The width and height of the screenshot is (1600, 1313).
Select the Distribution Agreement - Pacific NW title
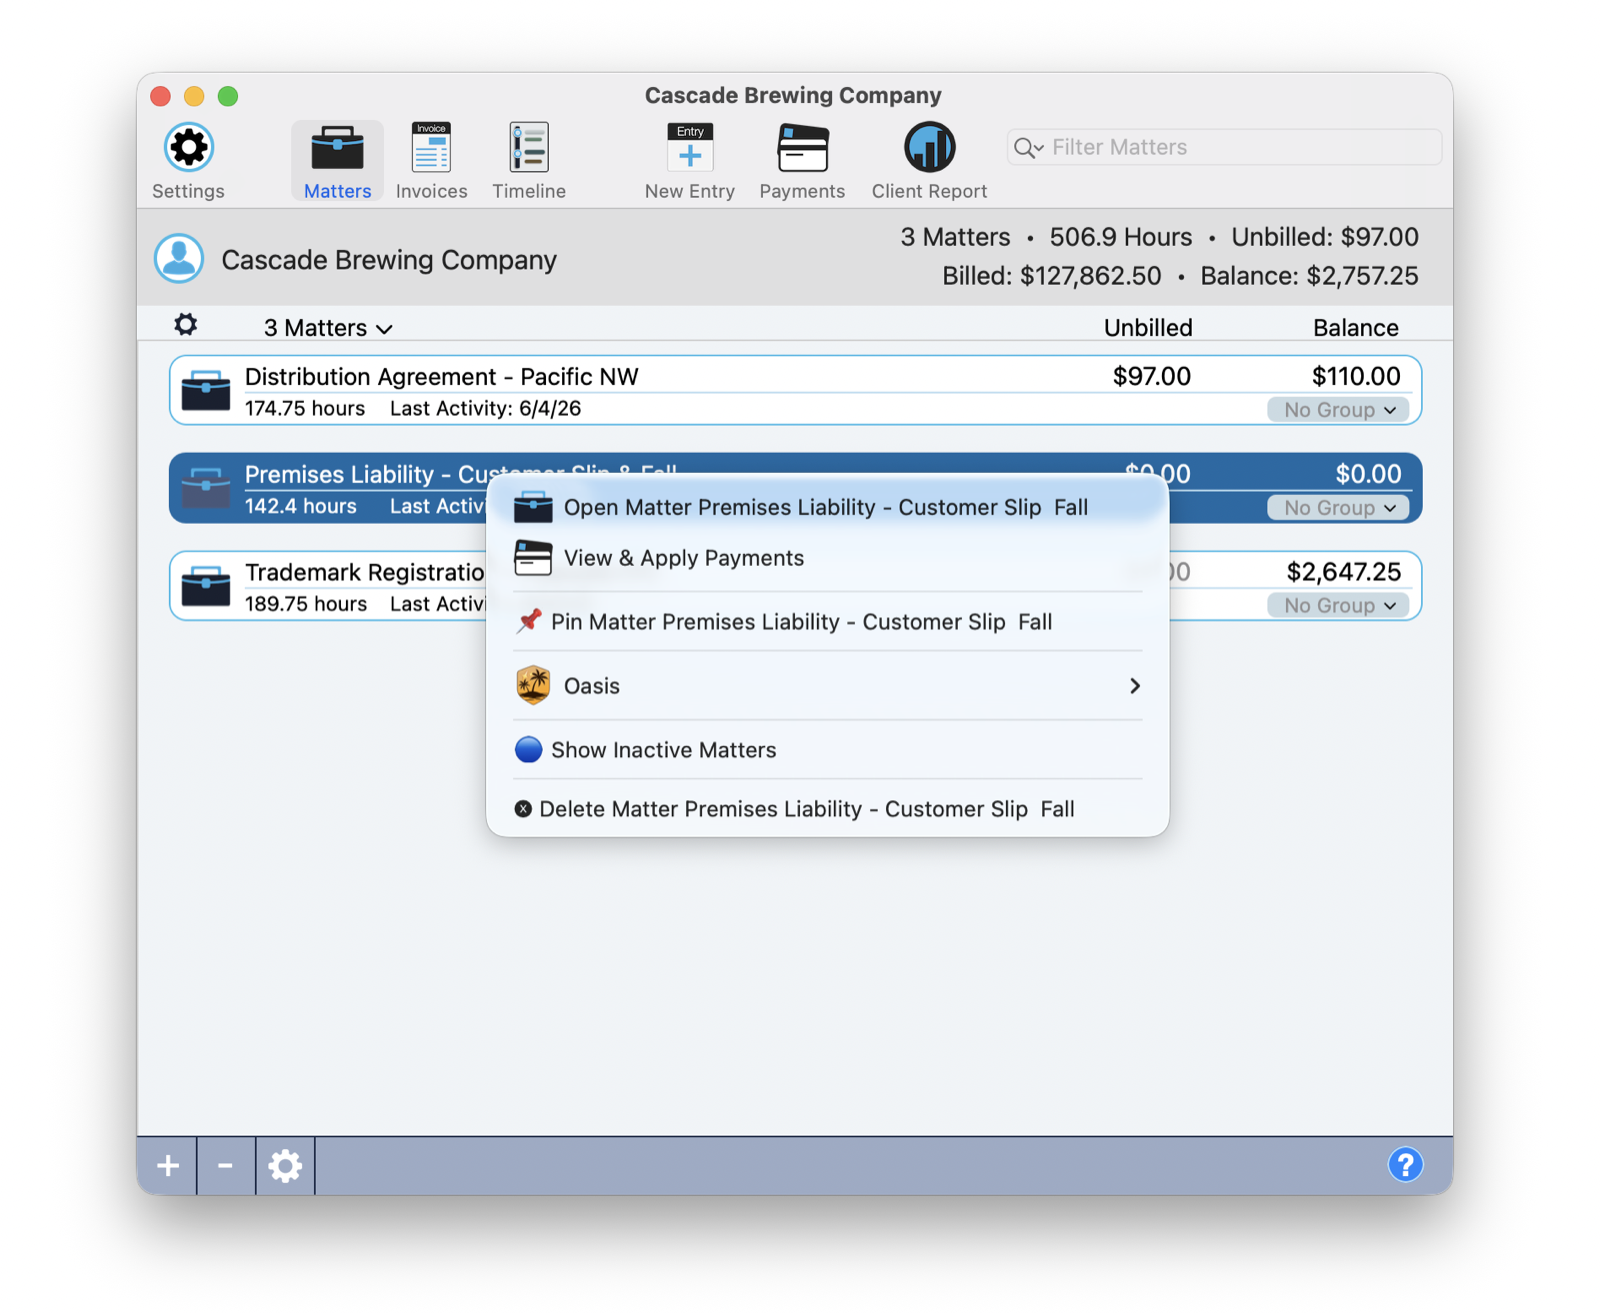441,376
